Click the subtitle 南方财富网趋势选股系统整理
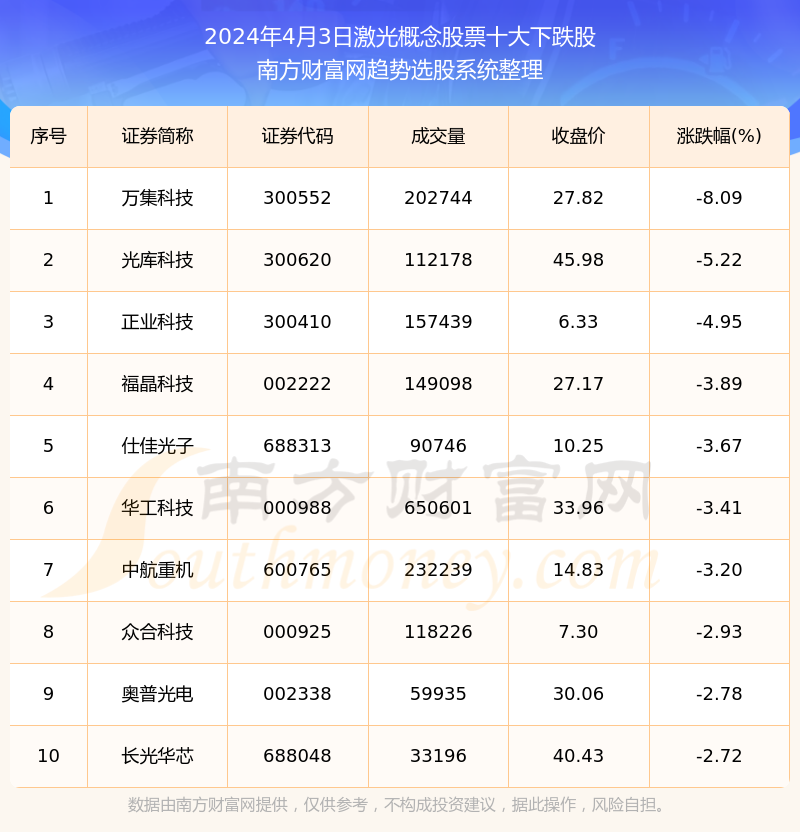 400,70
